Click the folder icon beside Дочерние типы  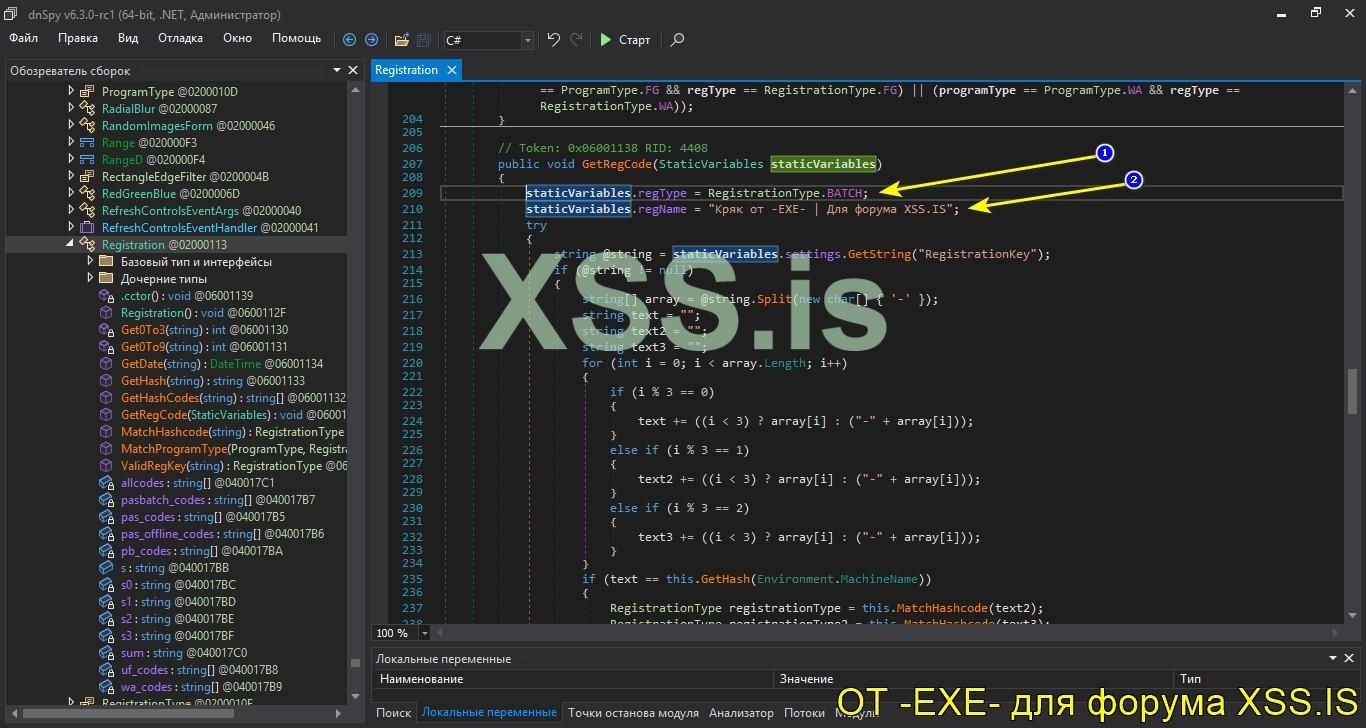106,279
